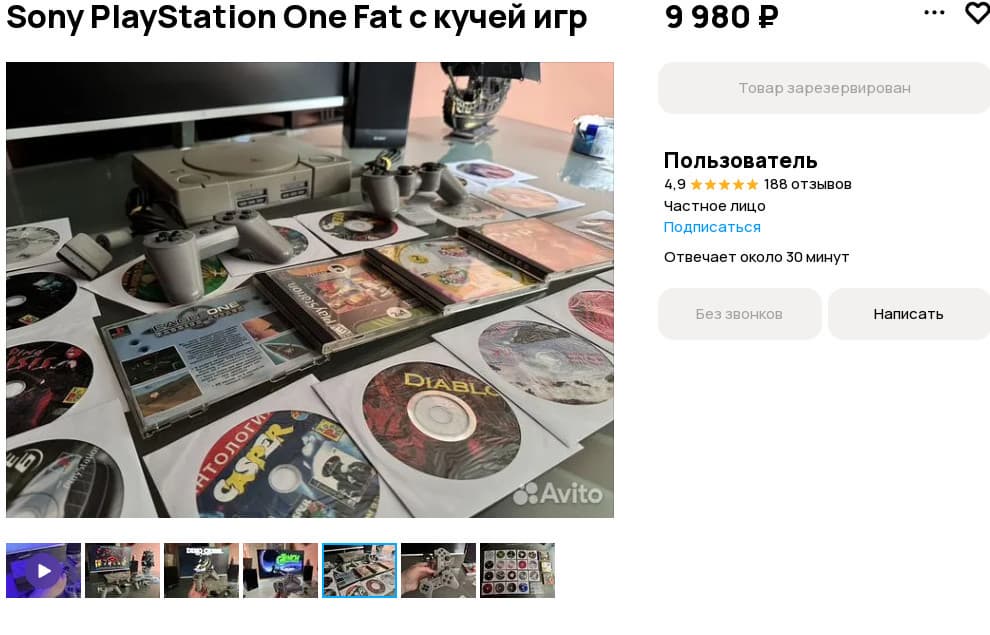Play the video thumbnail in gallery
The image size is (990, 635).
pyautogui.click(x=44, y=570)
